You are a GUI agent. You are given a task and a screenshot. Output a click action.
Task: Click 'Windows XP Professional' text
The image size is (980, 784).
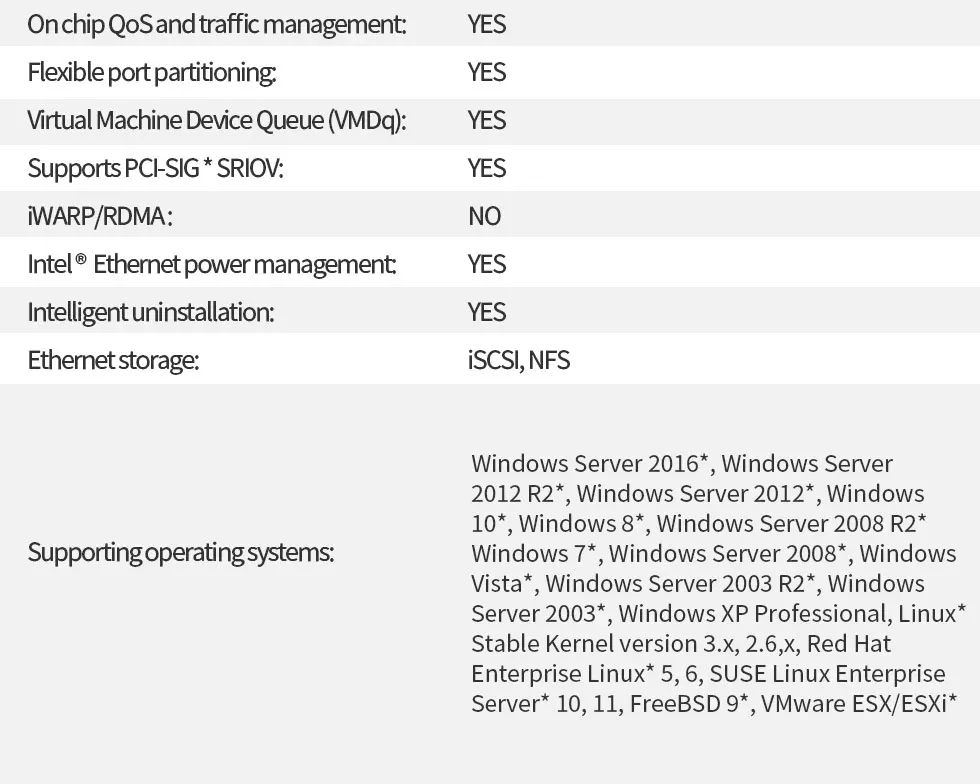pos(752,613)
